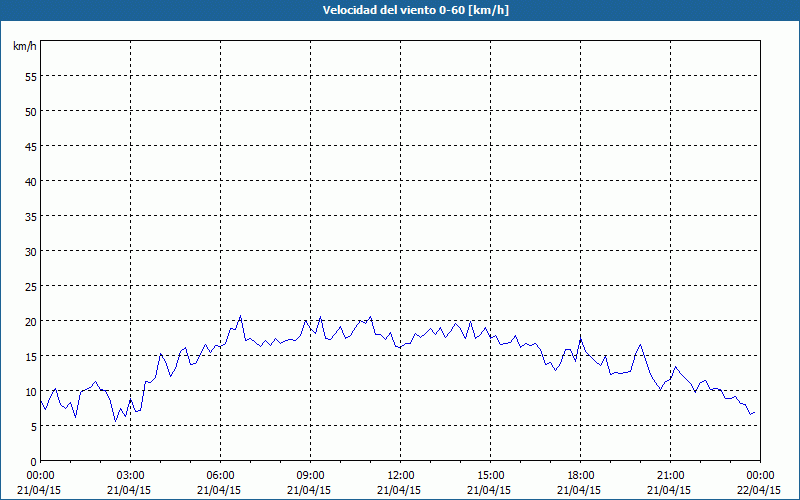The width and height of the screenshot is (800, 500).
Task: Click the 40 value on vertical axis
Action: coord(30,181)
